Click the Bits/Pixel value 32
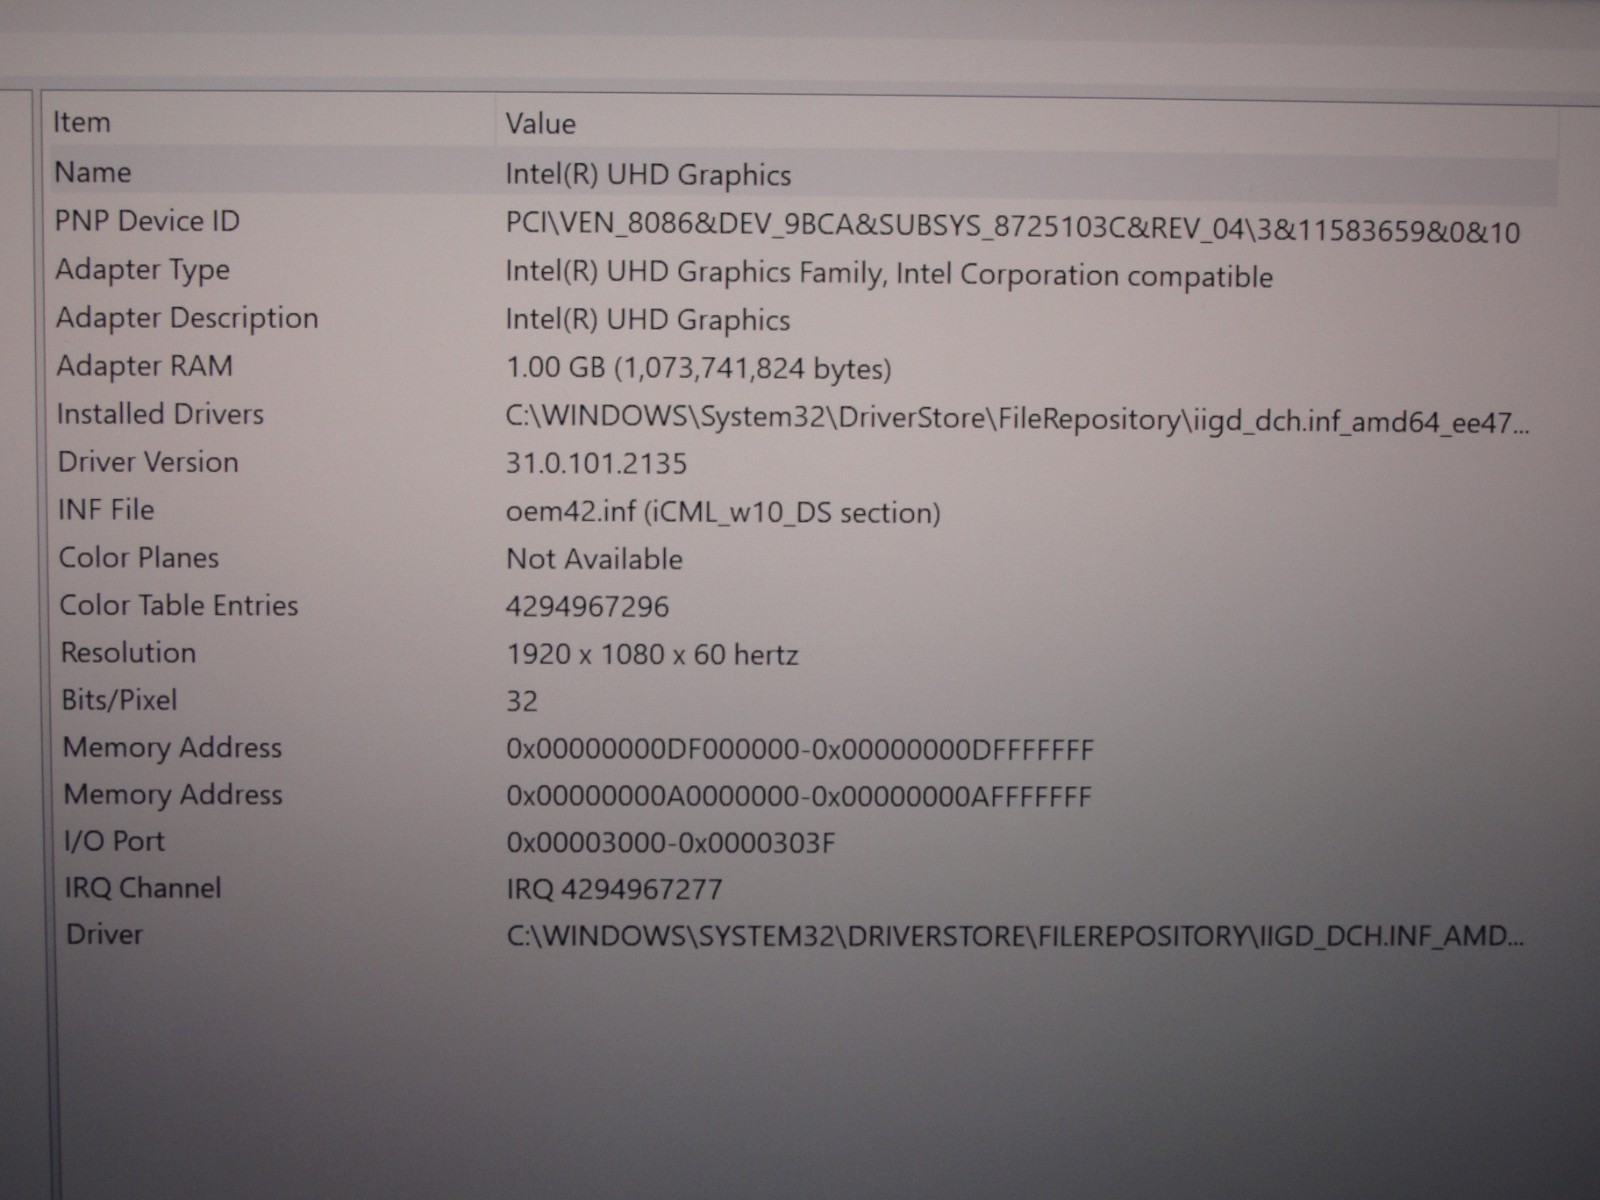 coord(522,701)
